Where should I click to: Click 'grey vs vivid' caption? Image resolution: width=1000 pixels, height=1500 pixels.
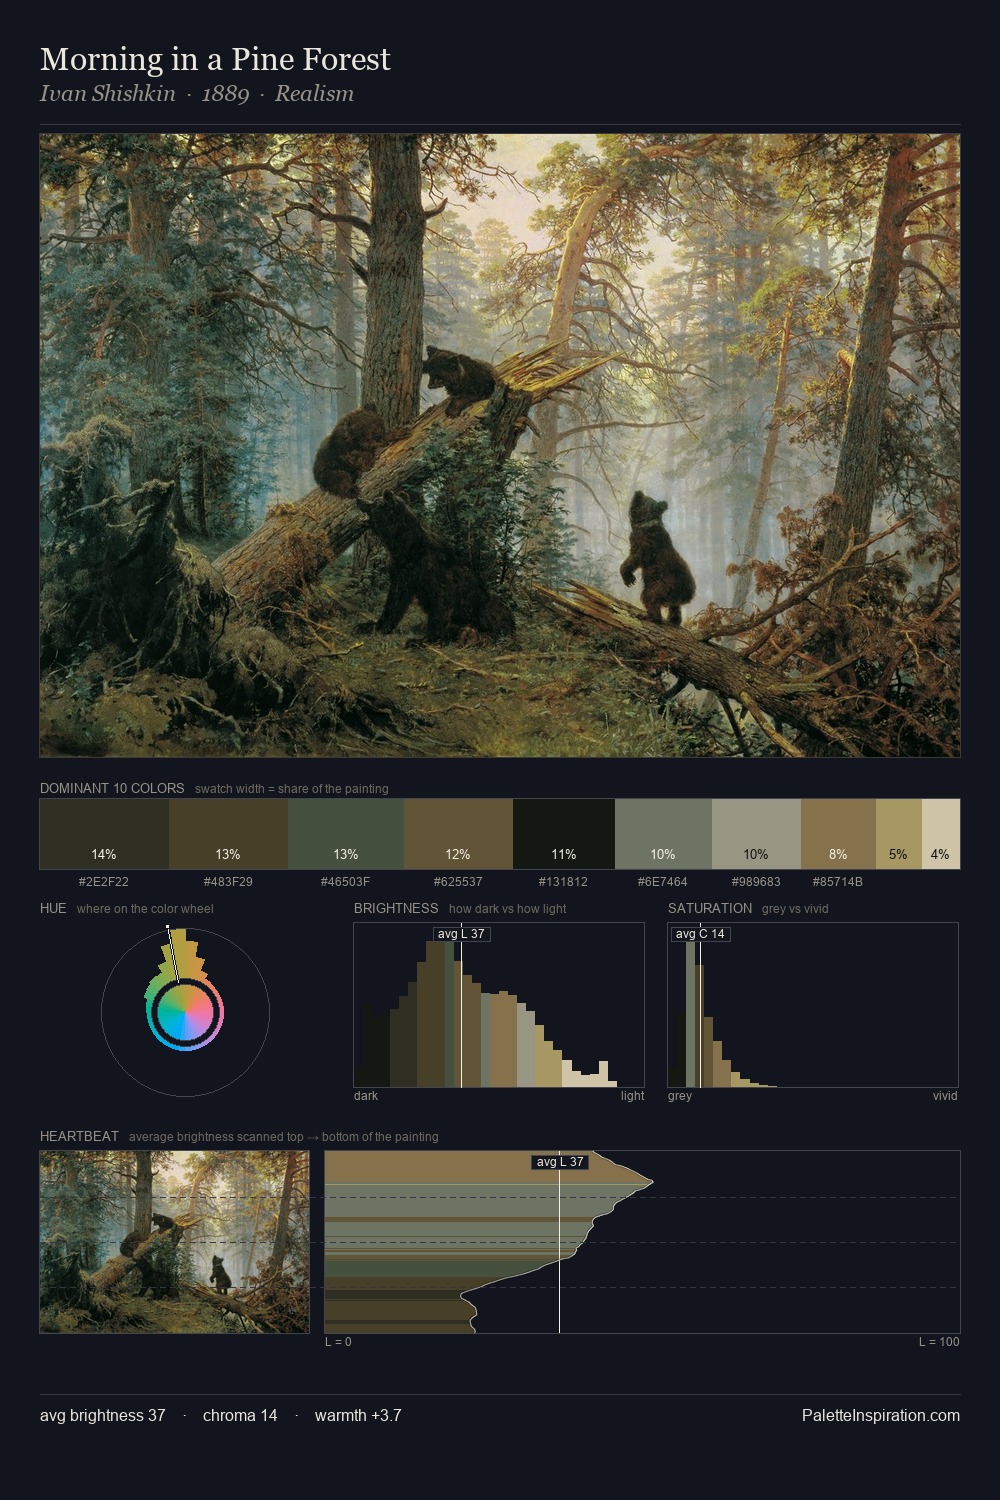(x=795, y=909)
